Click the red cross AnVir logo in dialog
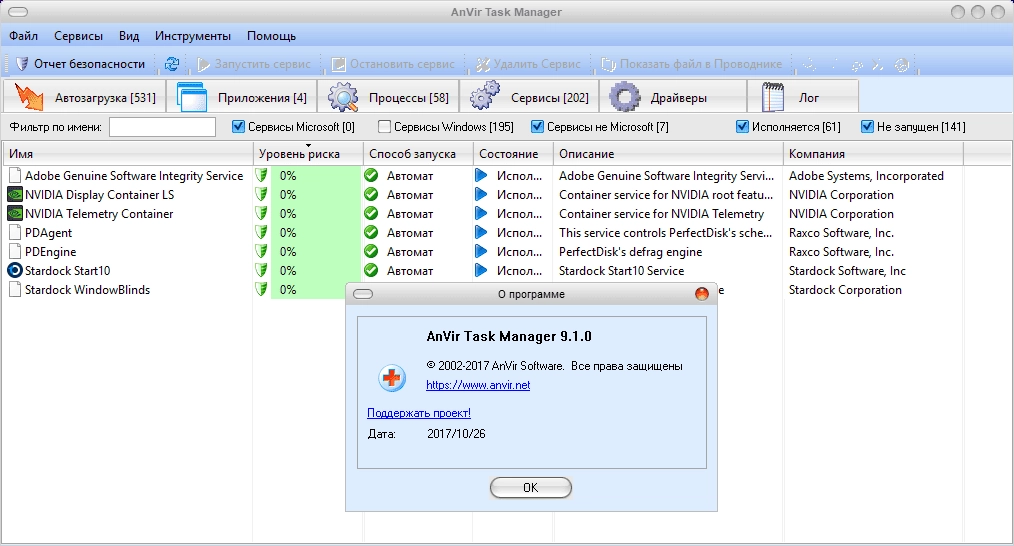This screenshot has width=1014, height=546. click(392, 378)
